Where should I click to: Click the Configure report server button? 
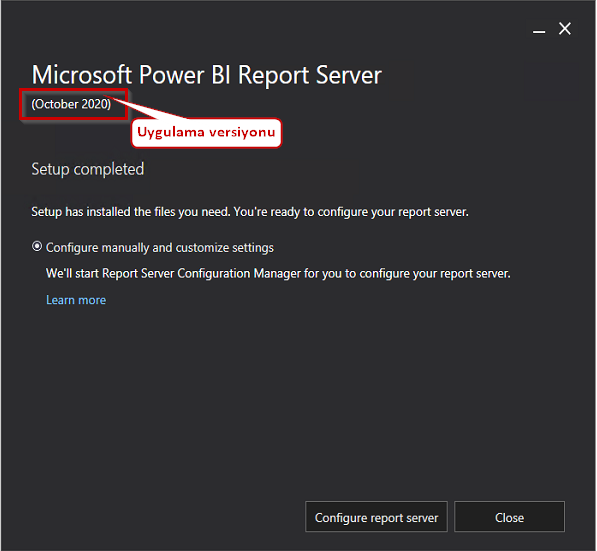[376, 517]
